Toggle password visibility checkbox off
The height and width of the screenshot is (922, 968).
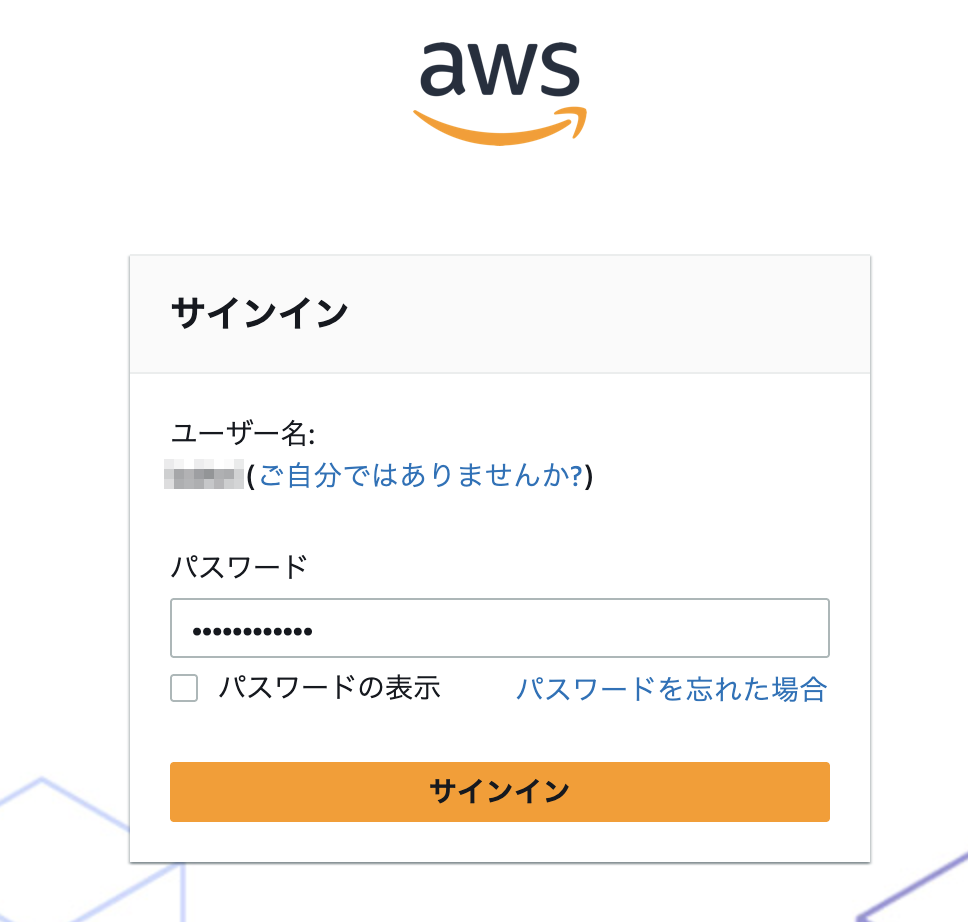185,689
